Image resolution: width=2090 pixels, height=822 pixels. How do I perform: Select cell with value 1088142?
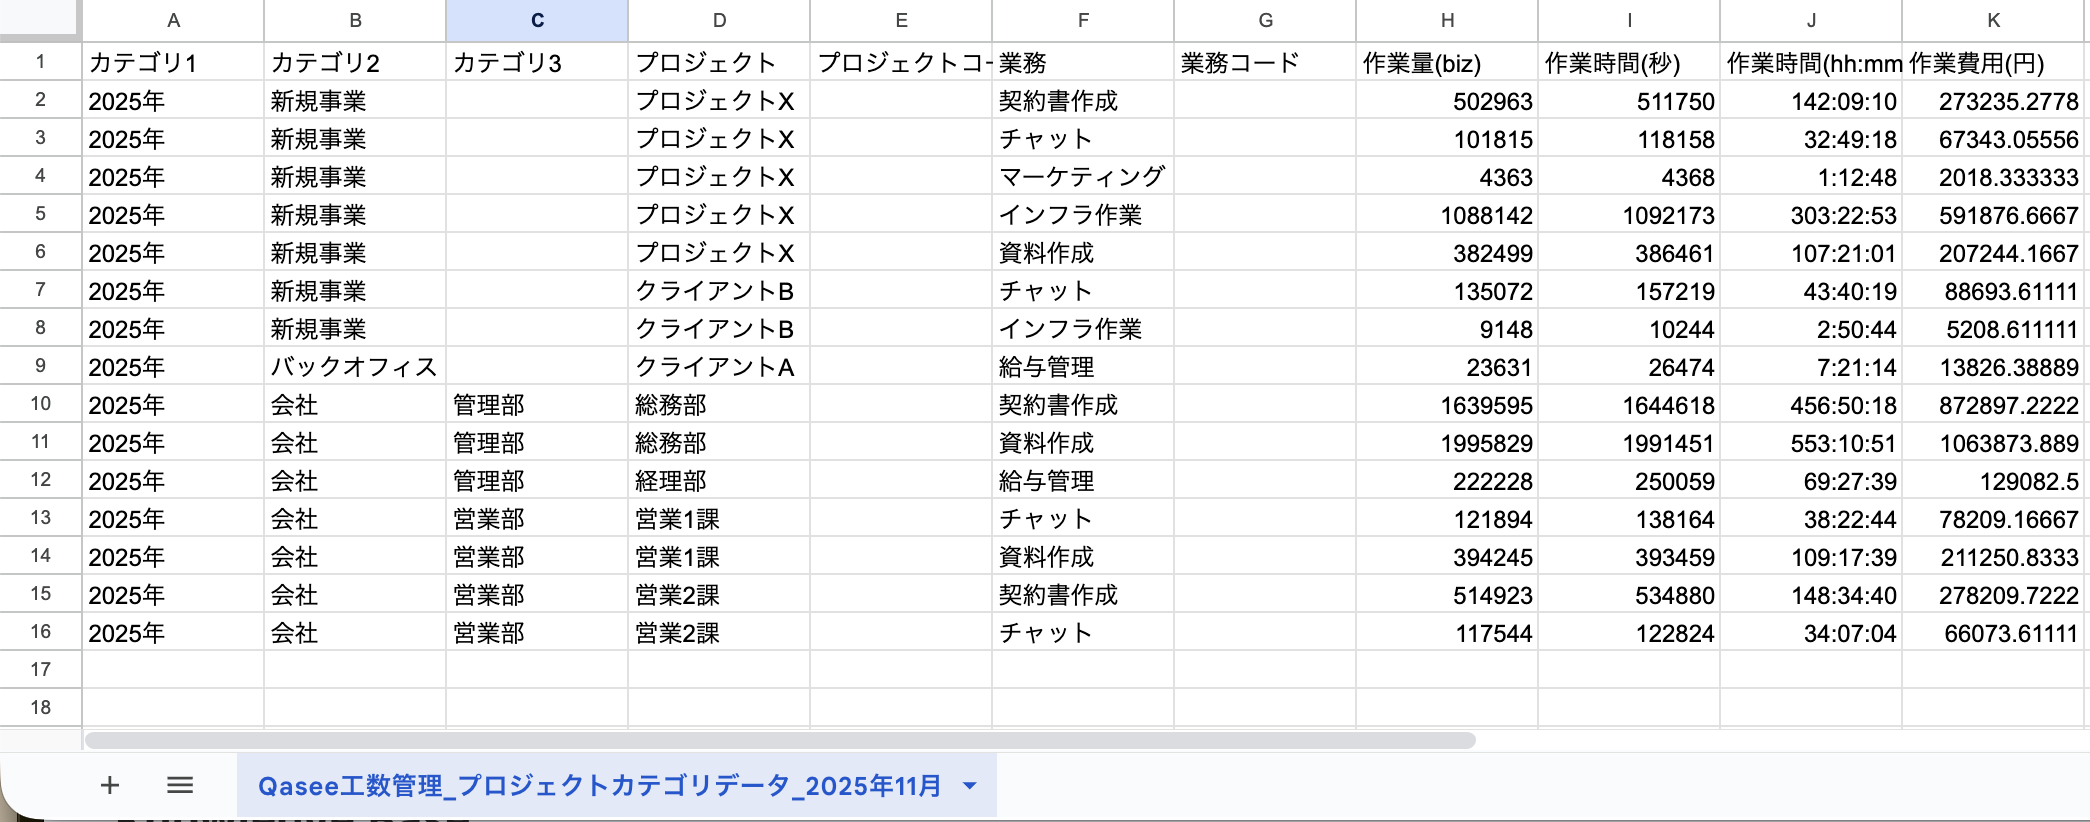tap(1447, 214)
